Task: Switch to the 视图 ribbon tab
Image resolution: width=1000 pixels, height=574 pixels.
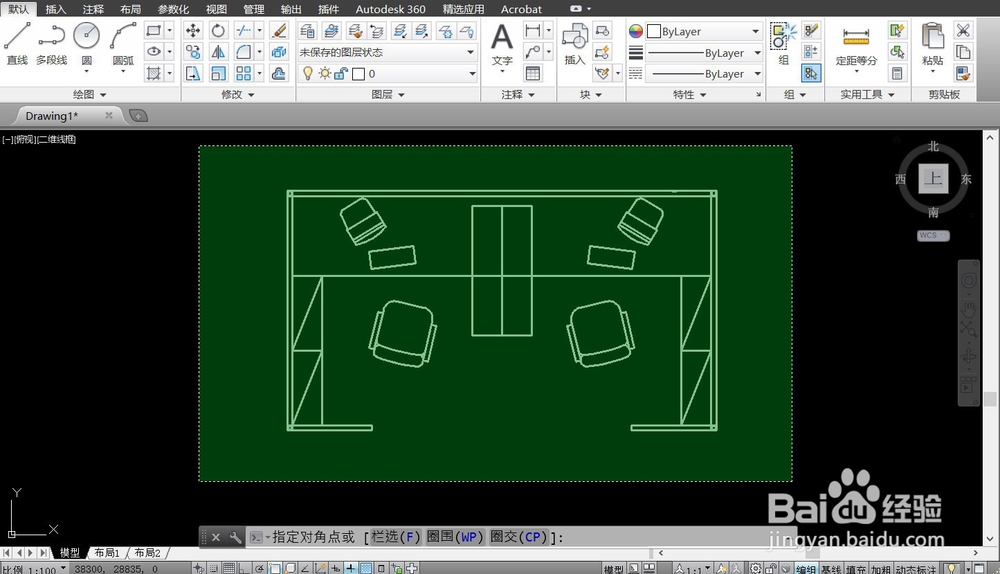Action: [216, 9]
